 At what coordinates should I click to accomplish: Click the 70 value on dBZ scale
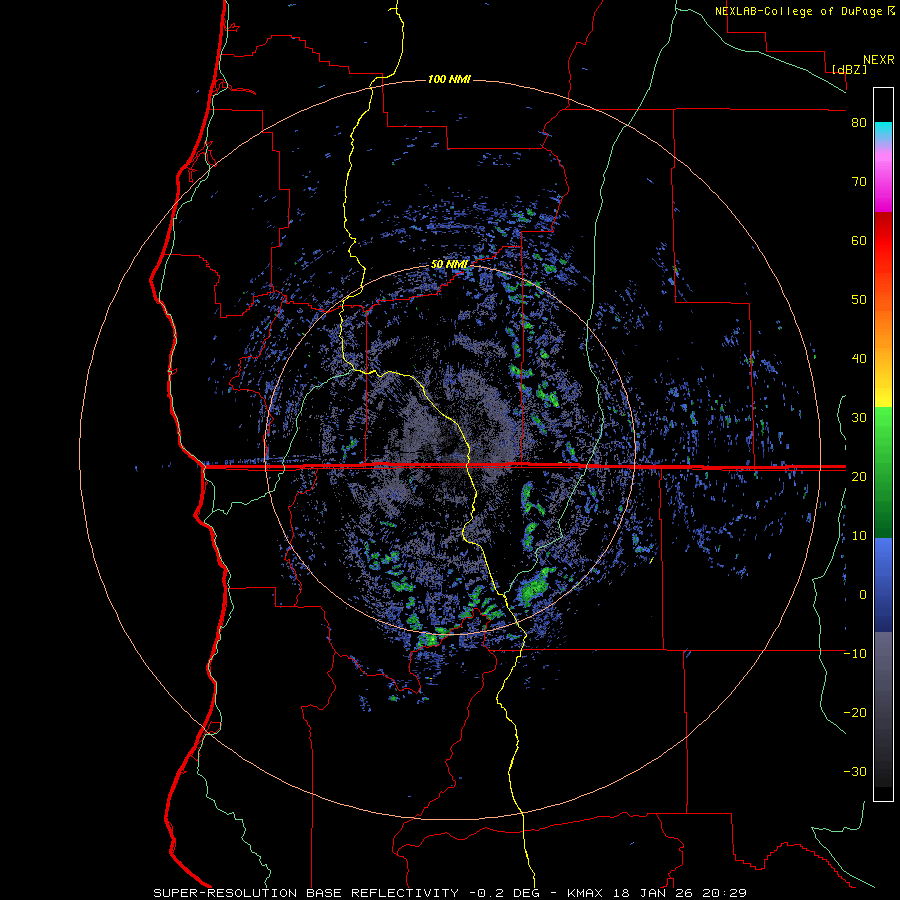point(859,182)
